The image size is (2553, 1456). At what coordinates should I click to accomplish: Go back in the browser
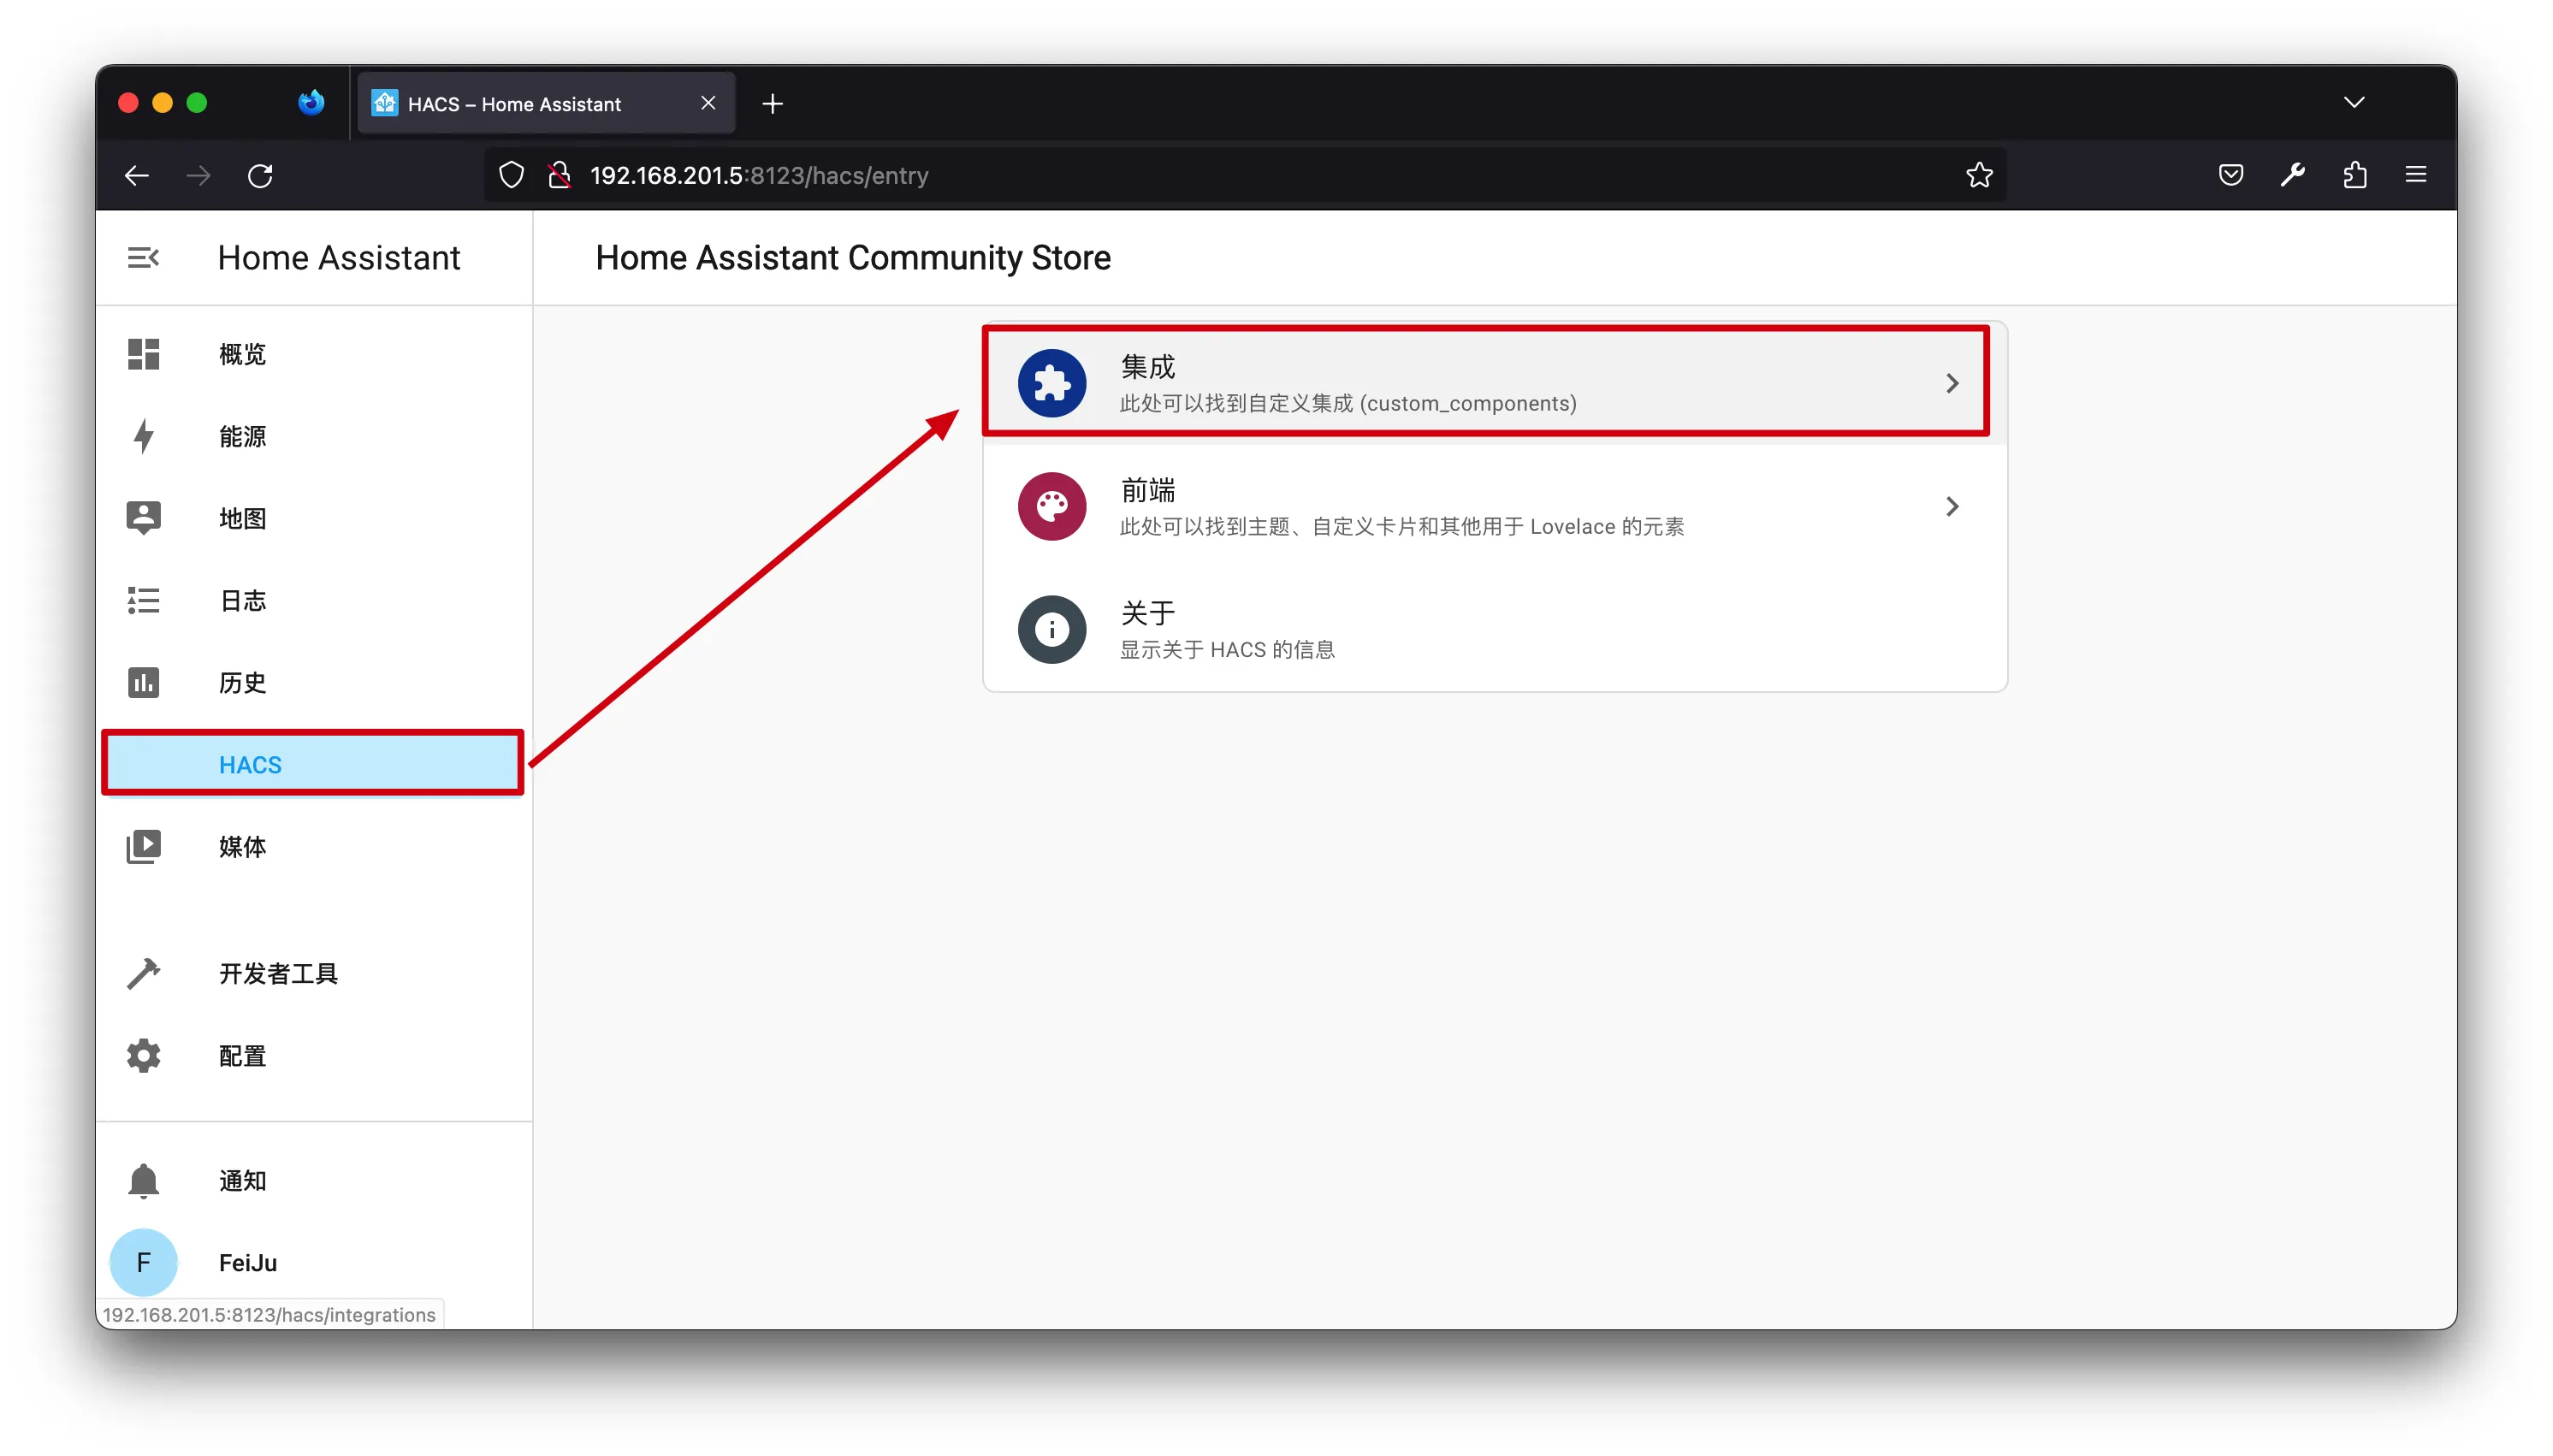(x=136, y=176)
